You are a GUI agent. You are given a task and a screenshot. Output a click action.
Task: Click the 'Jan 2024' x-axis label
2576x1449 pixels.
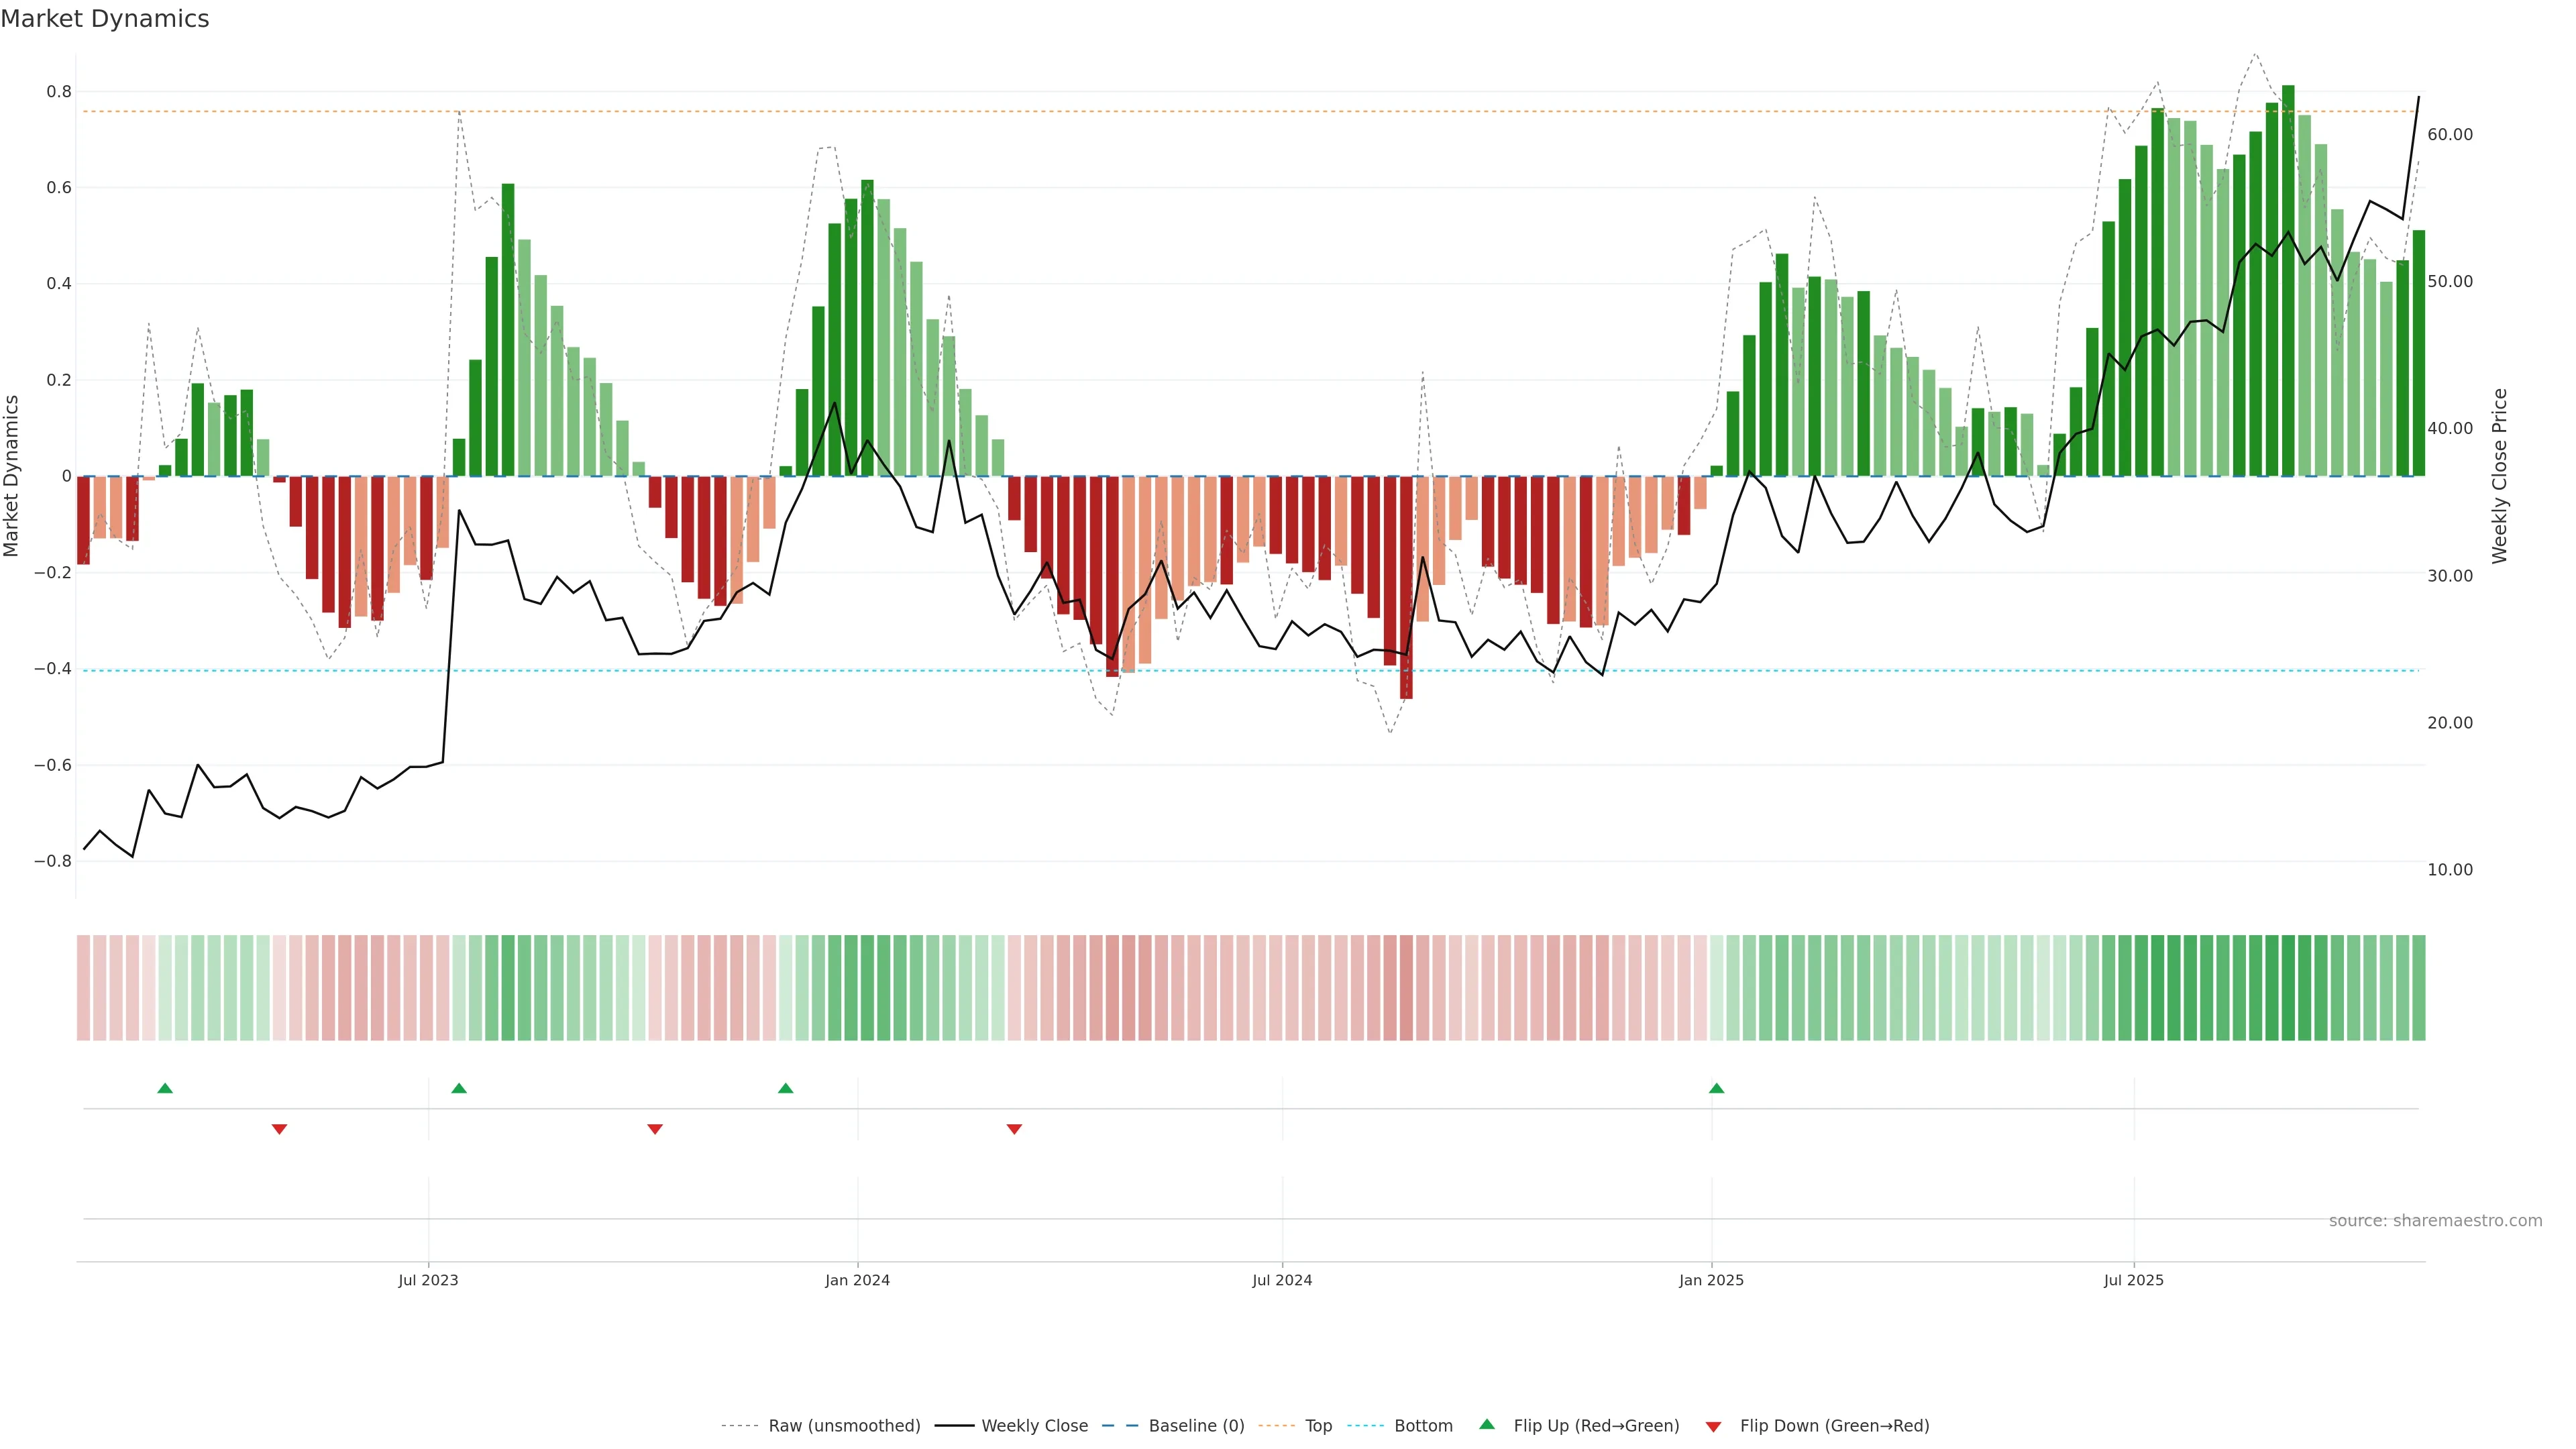(857, 1280)
